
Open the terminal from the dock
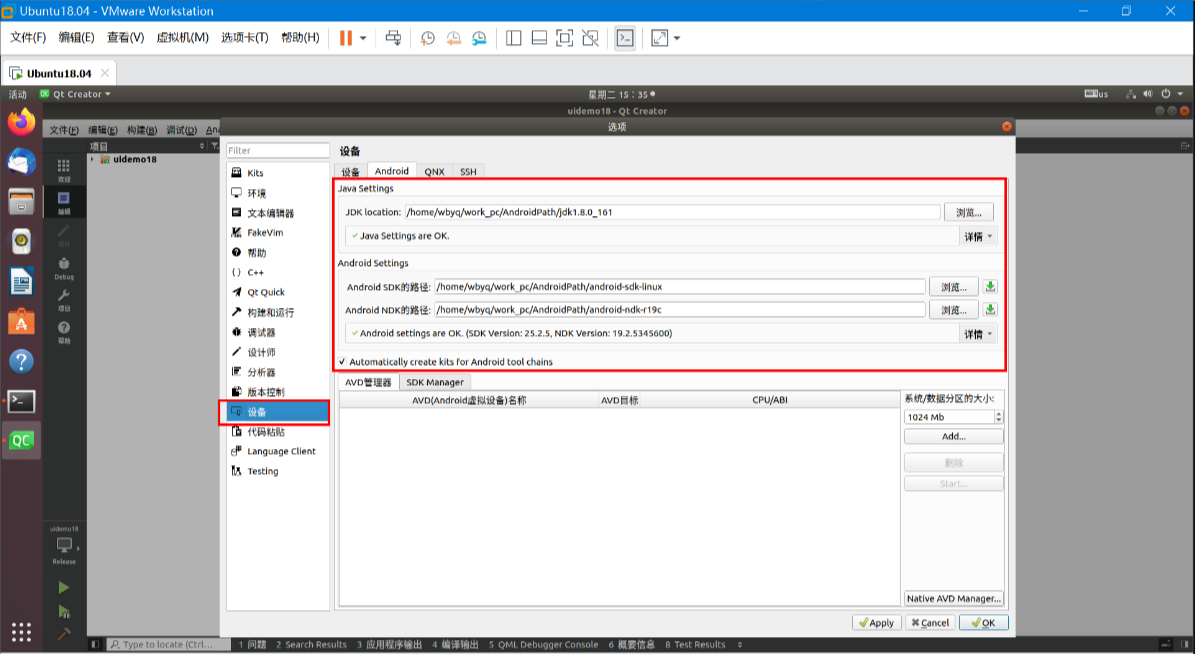coord(21,401)
